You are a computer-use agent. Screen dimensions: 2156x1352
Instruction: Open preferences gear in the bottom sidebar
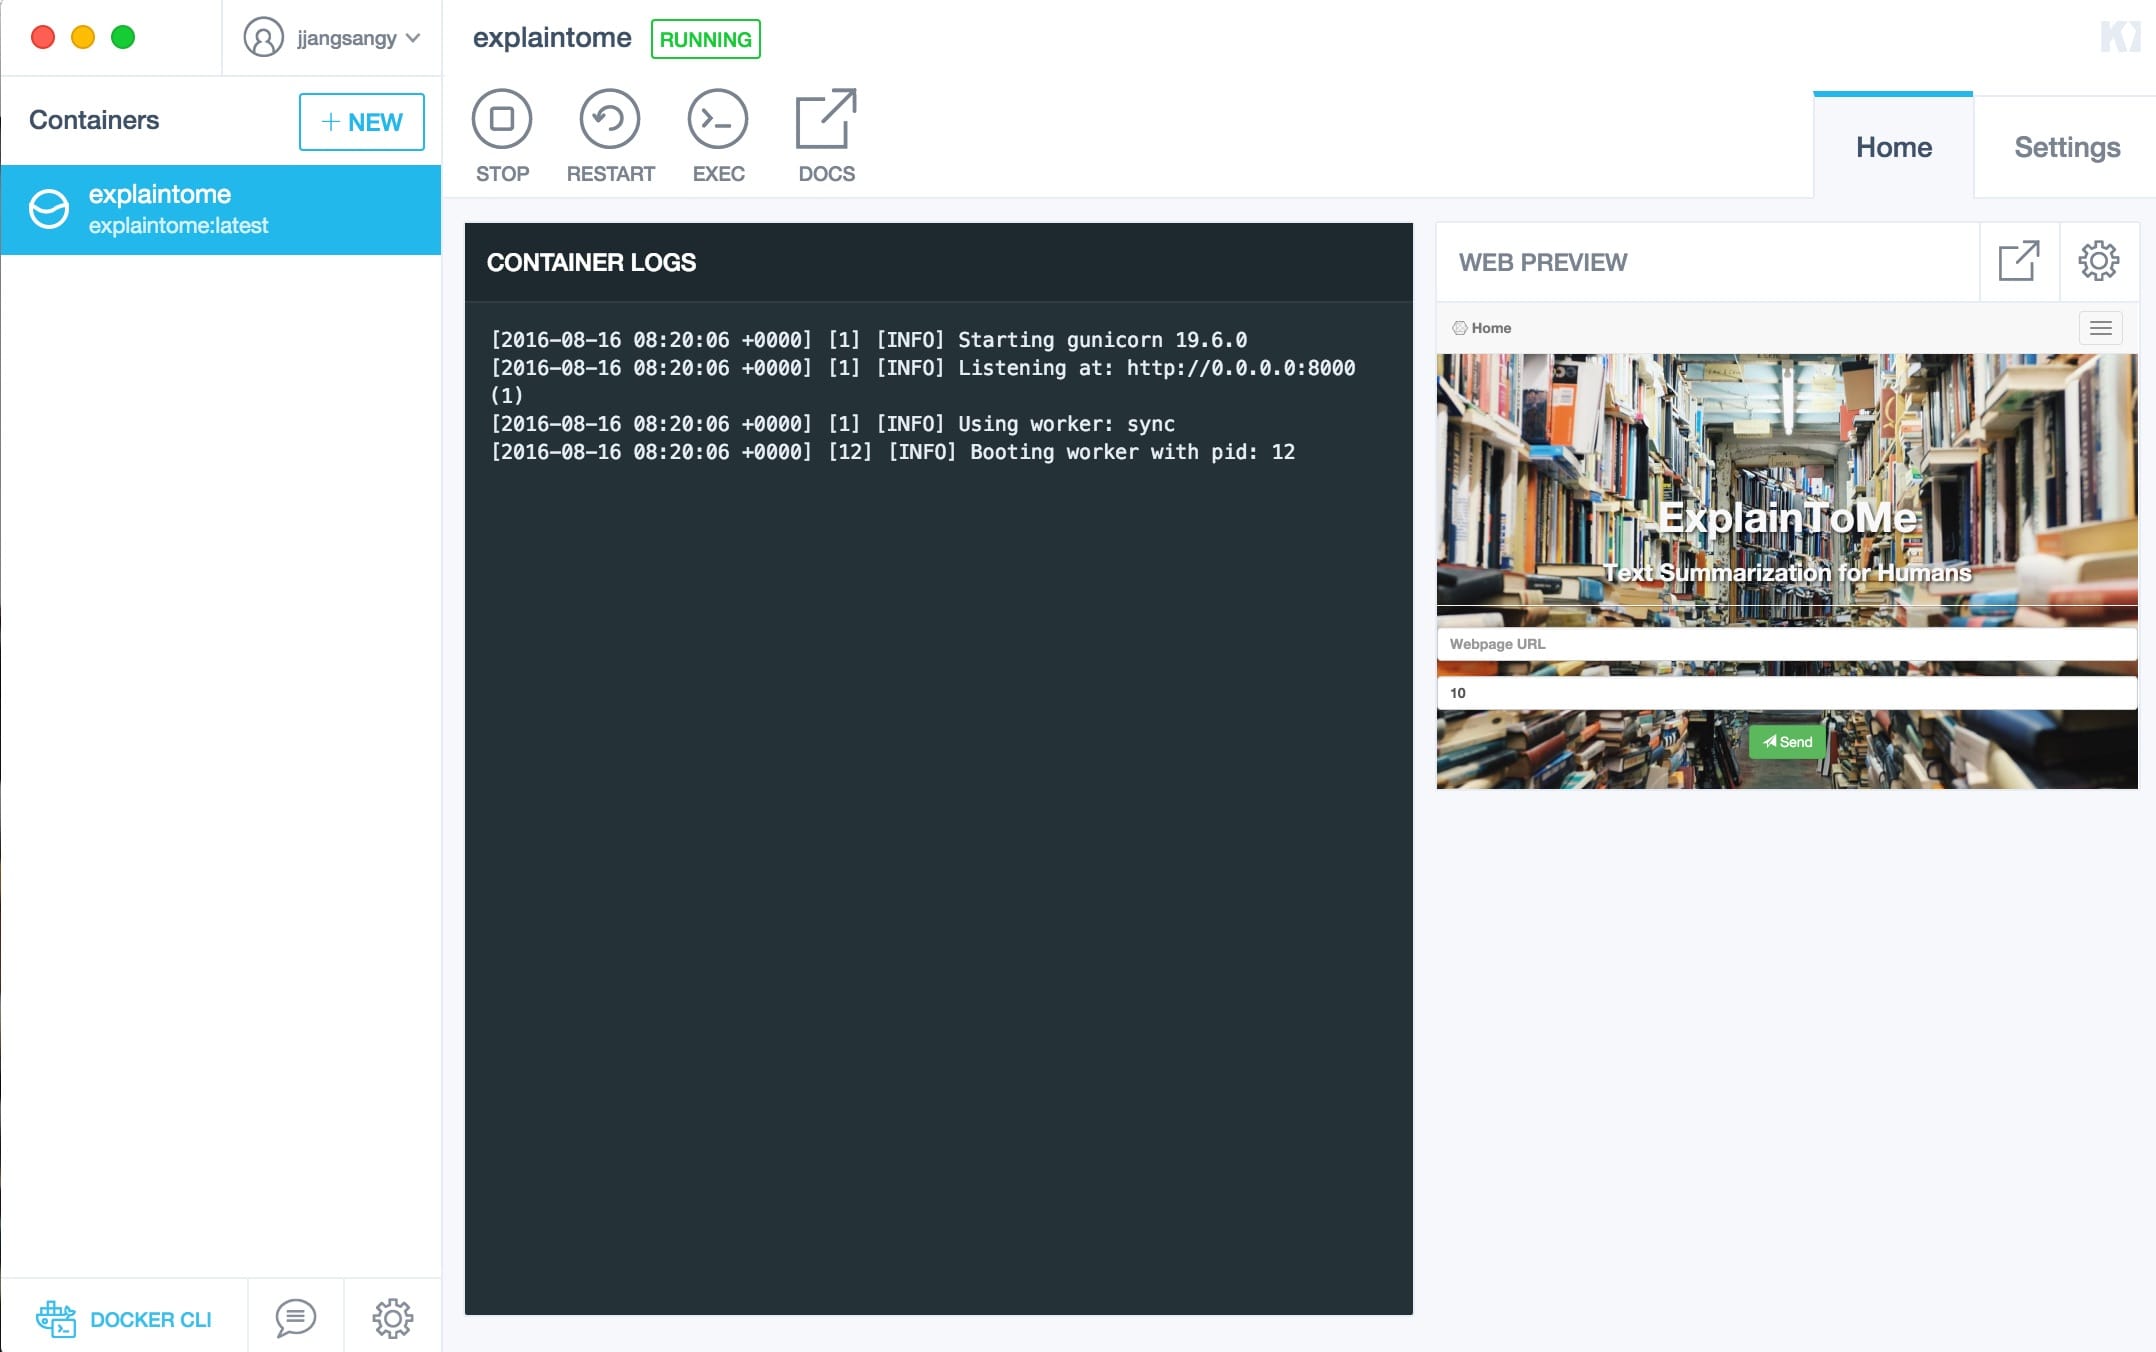392,1318
